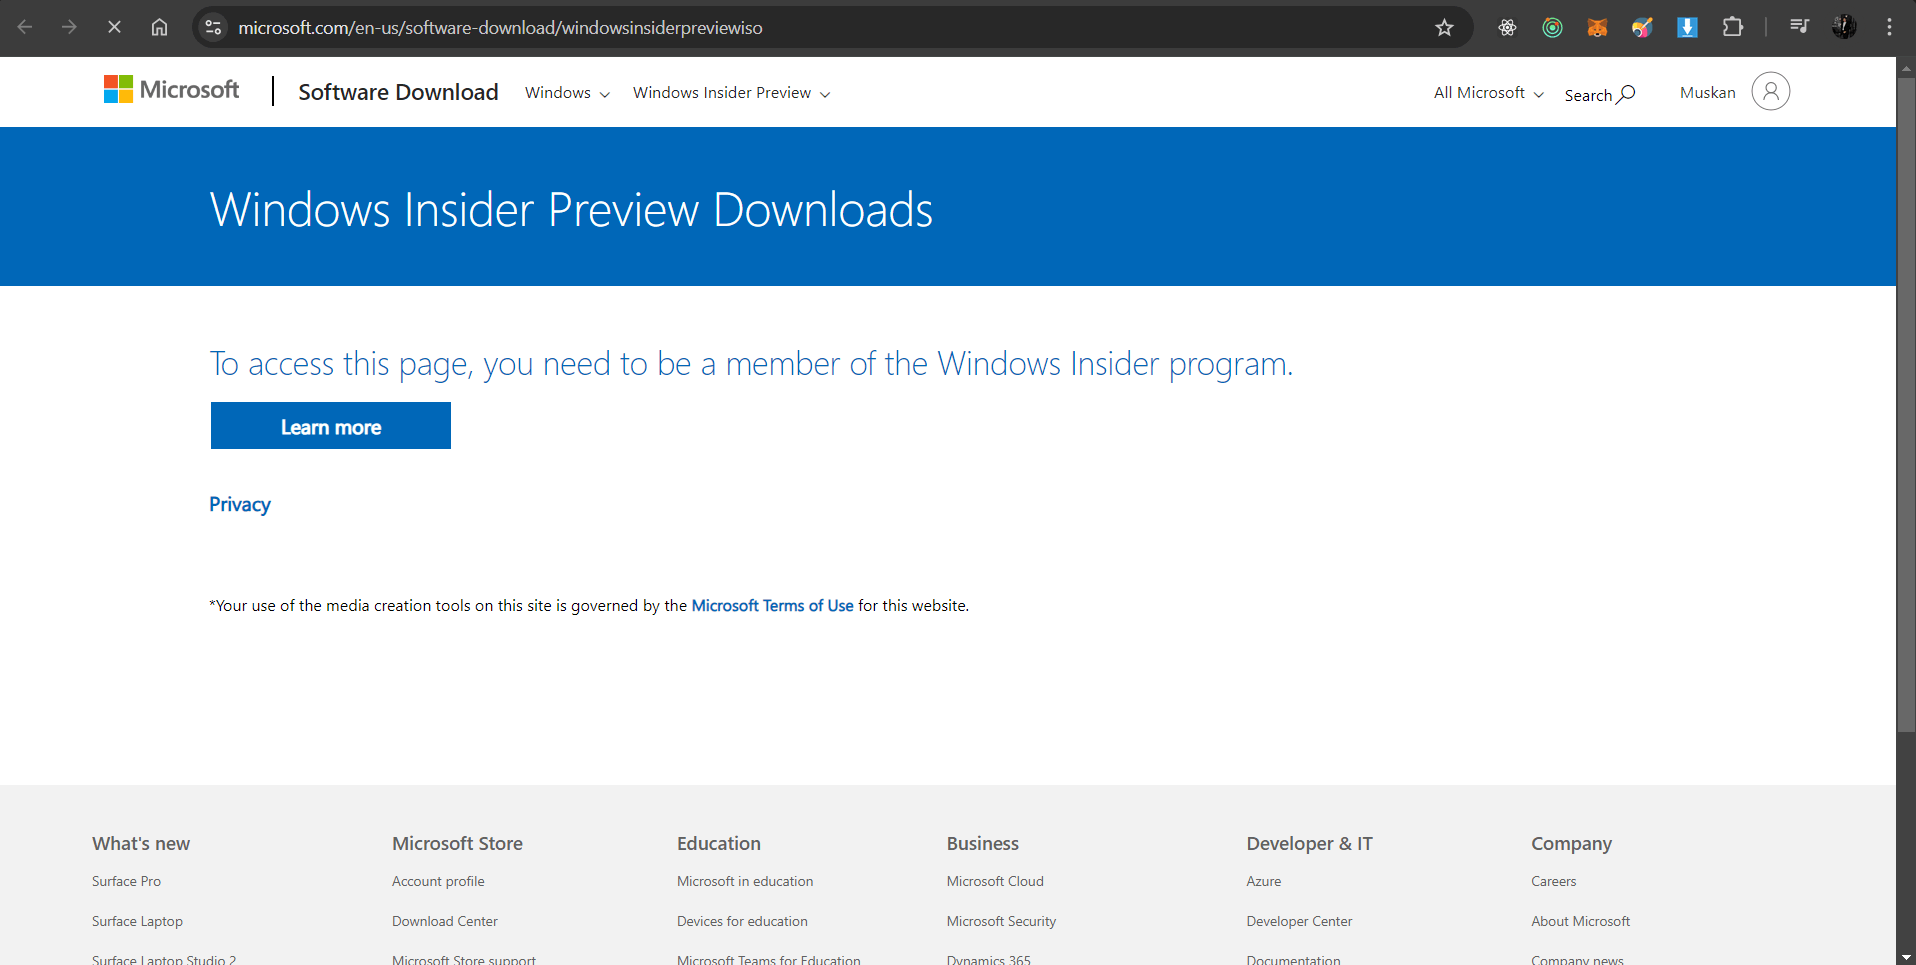Open Account profile footer link

click(438, 881)
